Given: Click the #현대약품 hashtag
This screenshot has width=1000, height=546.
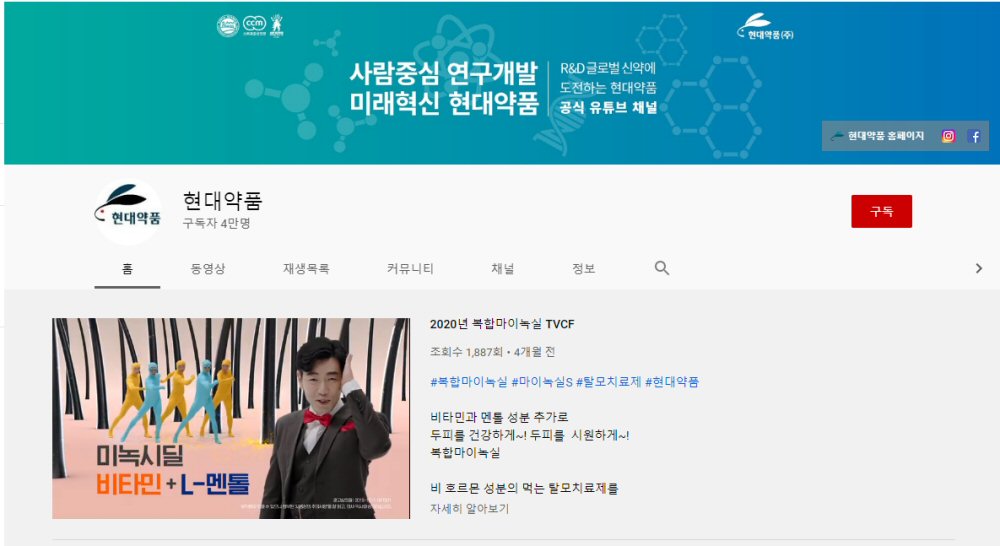Looking at the screenshot, I should (672, 381).
